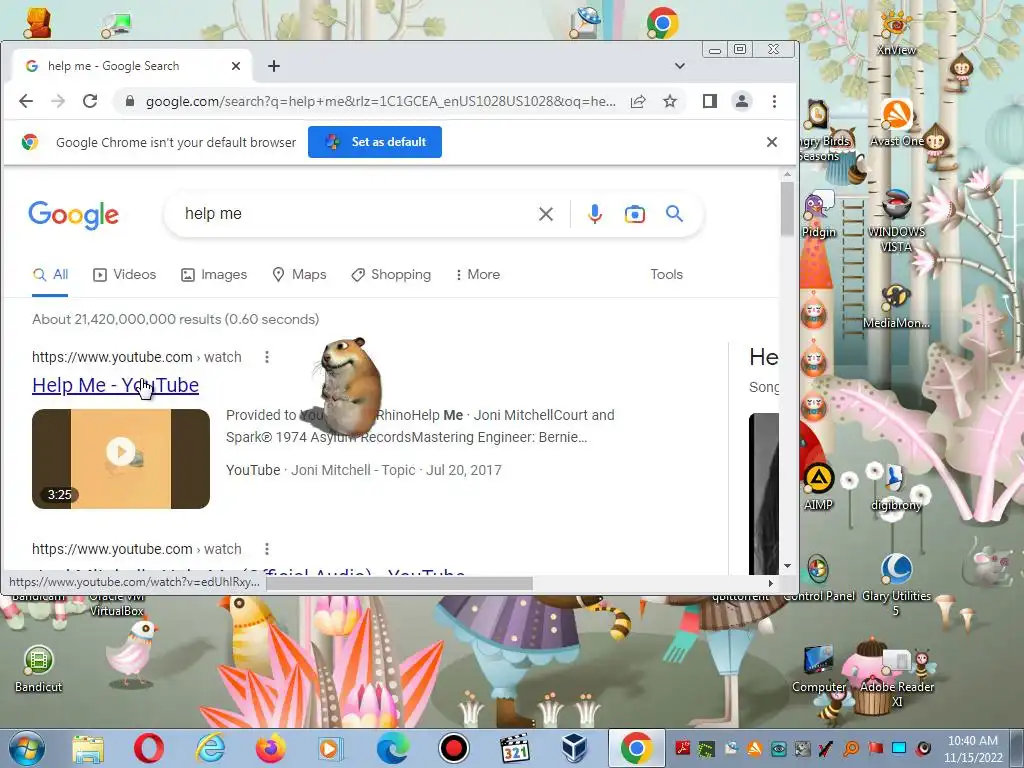Open Bandicam recorder taskbar icon
The width and height of the screenshot is (1024, 768).
(x=453, y=748)
